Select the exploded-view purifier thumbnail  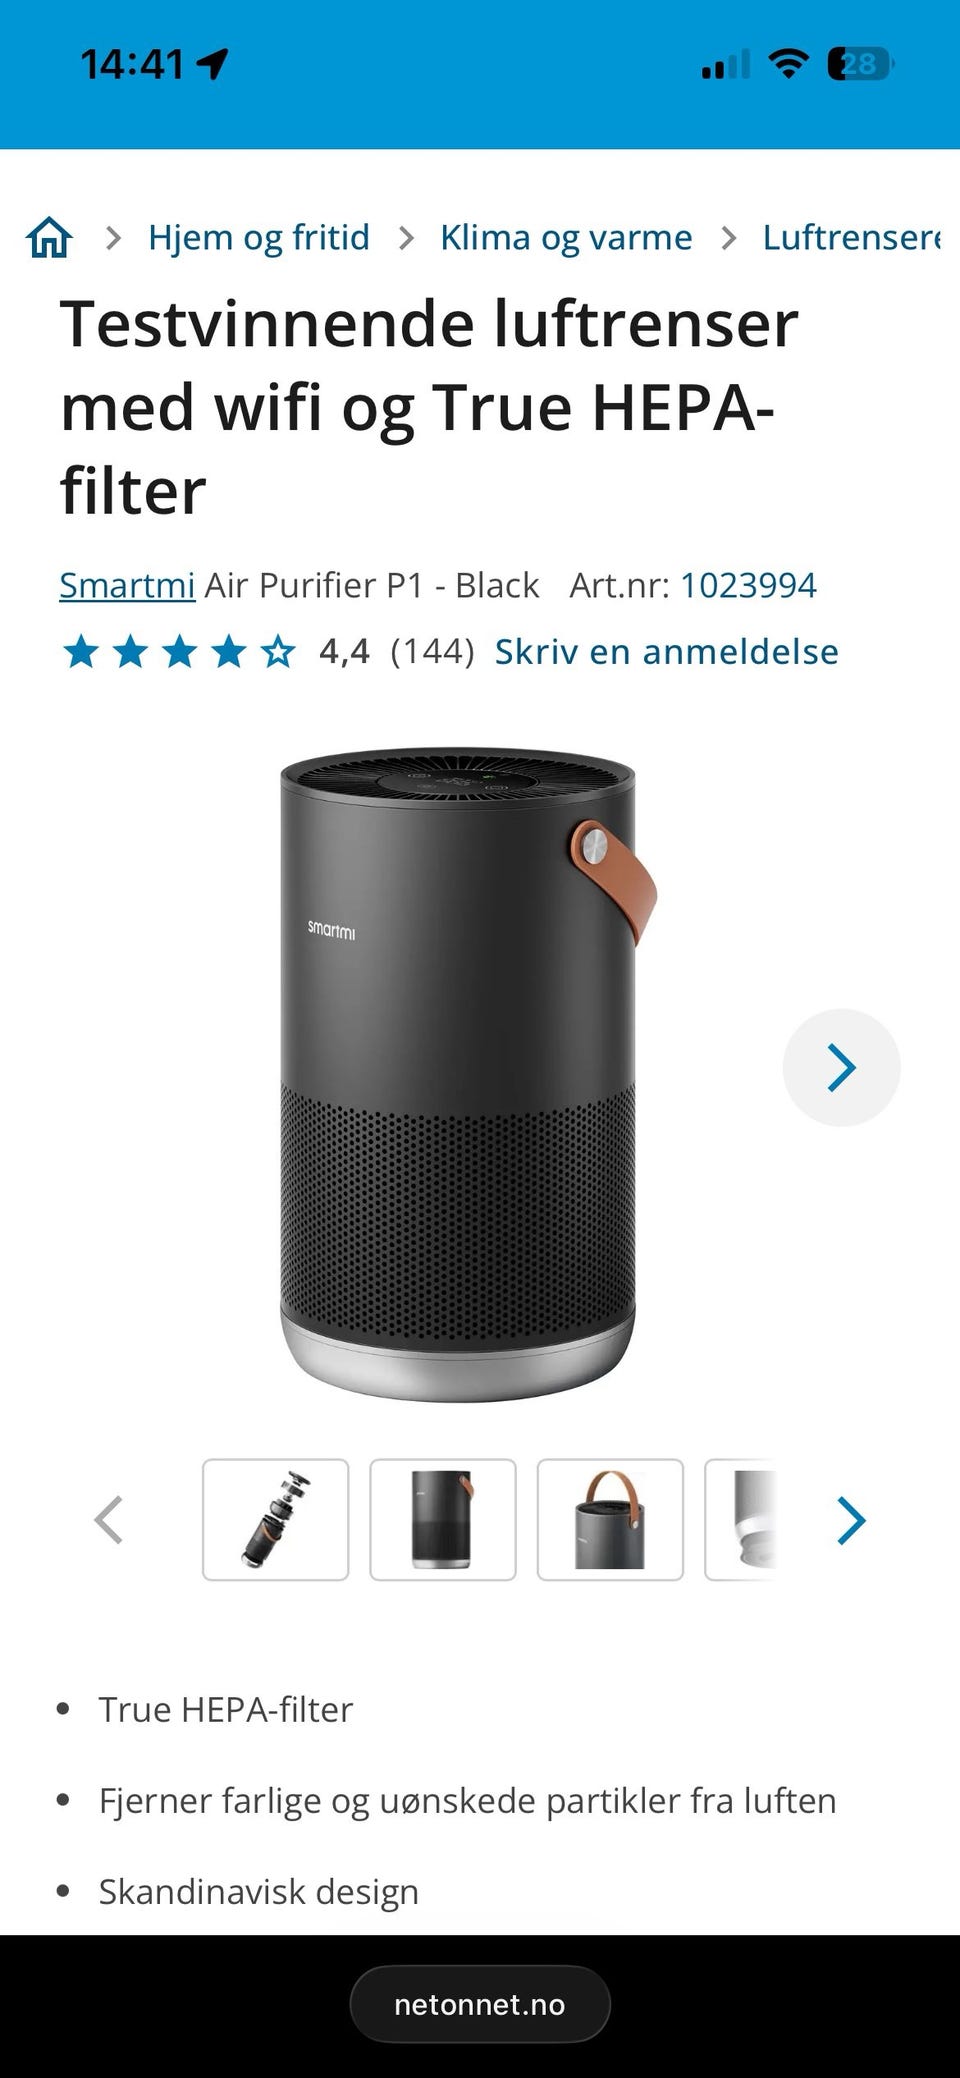coord(276,1520)
